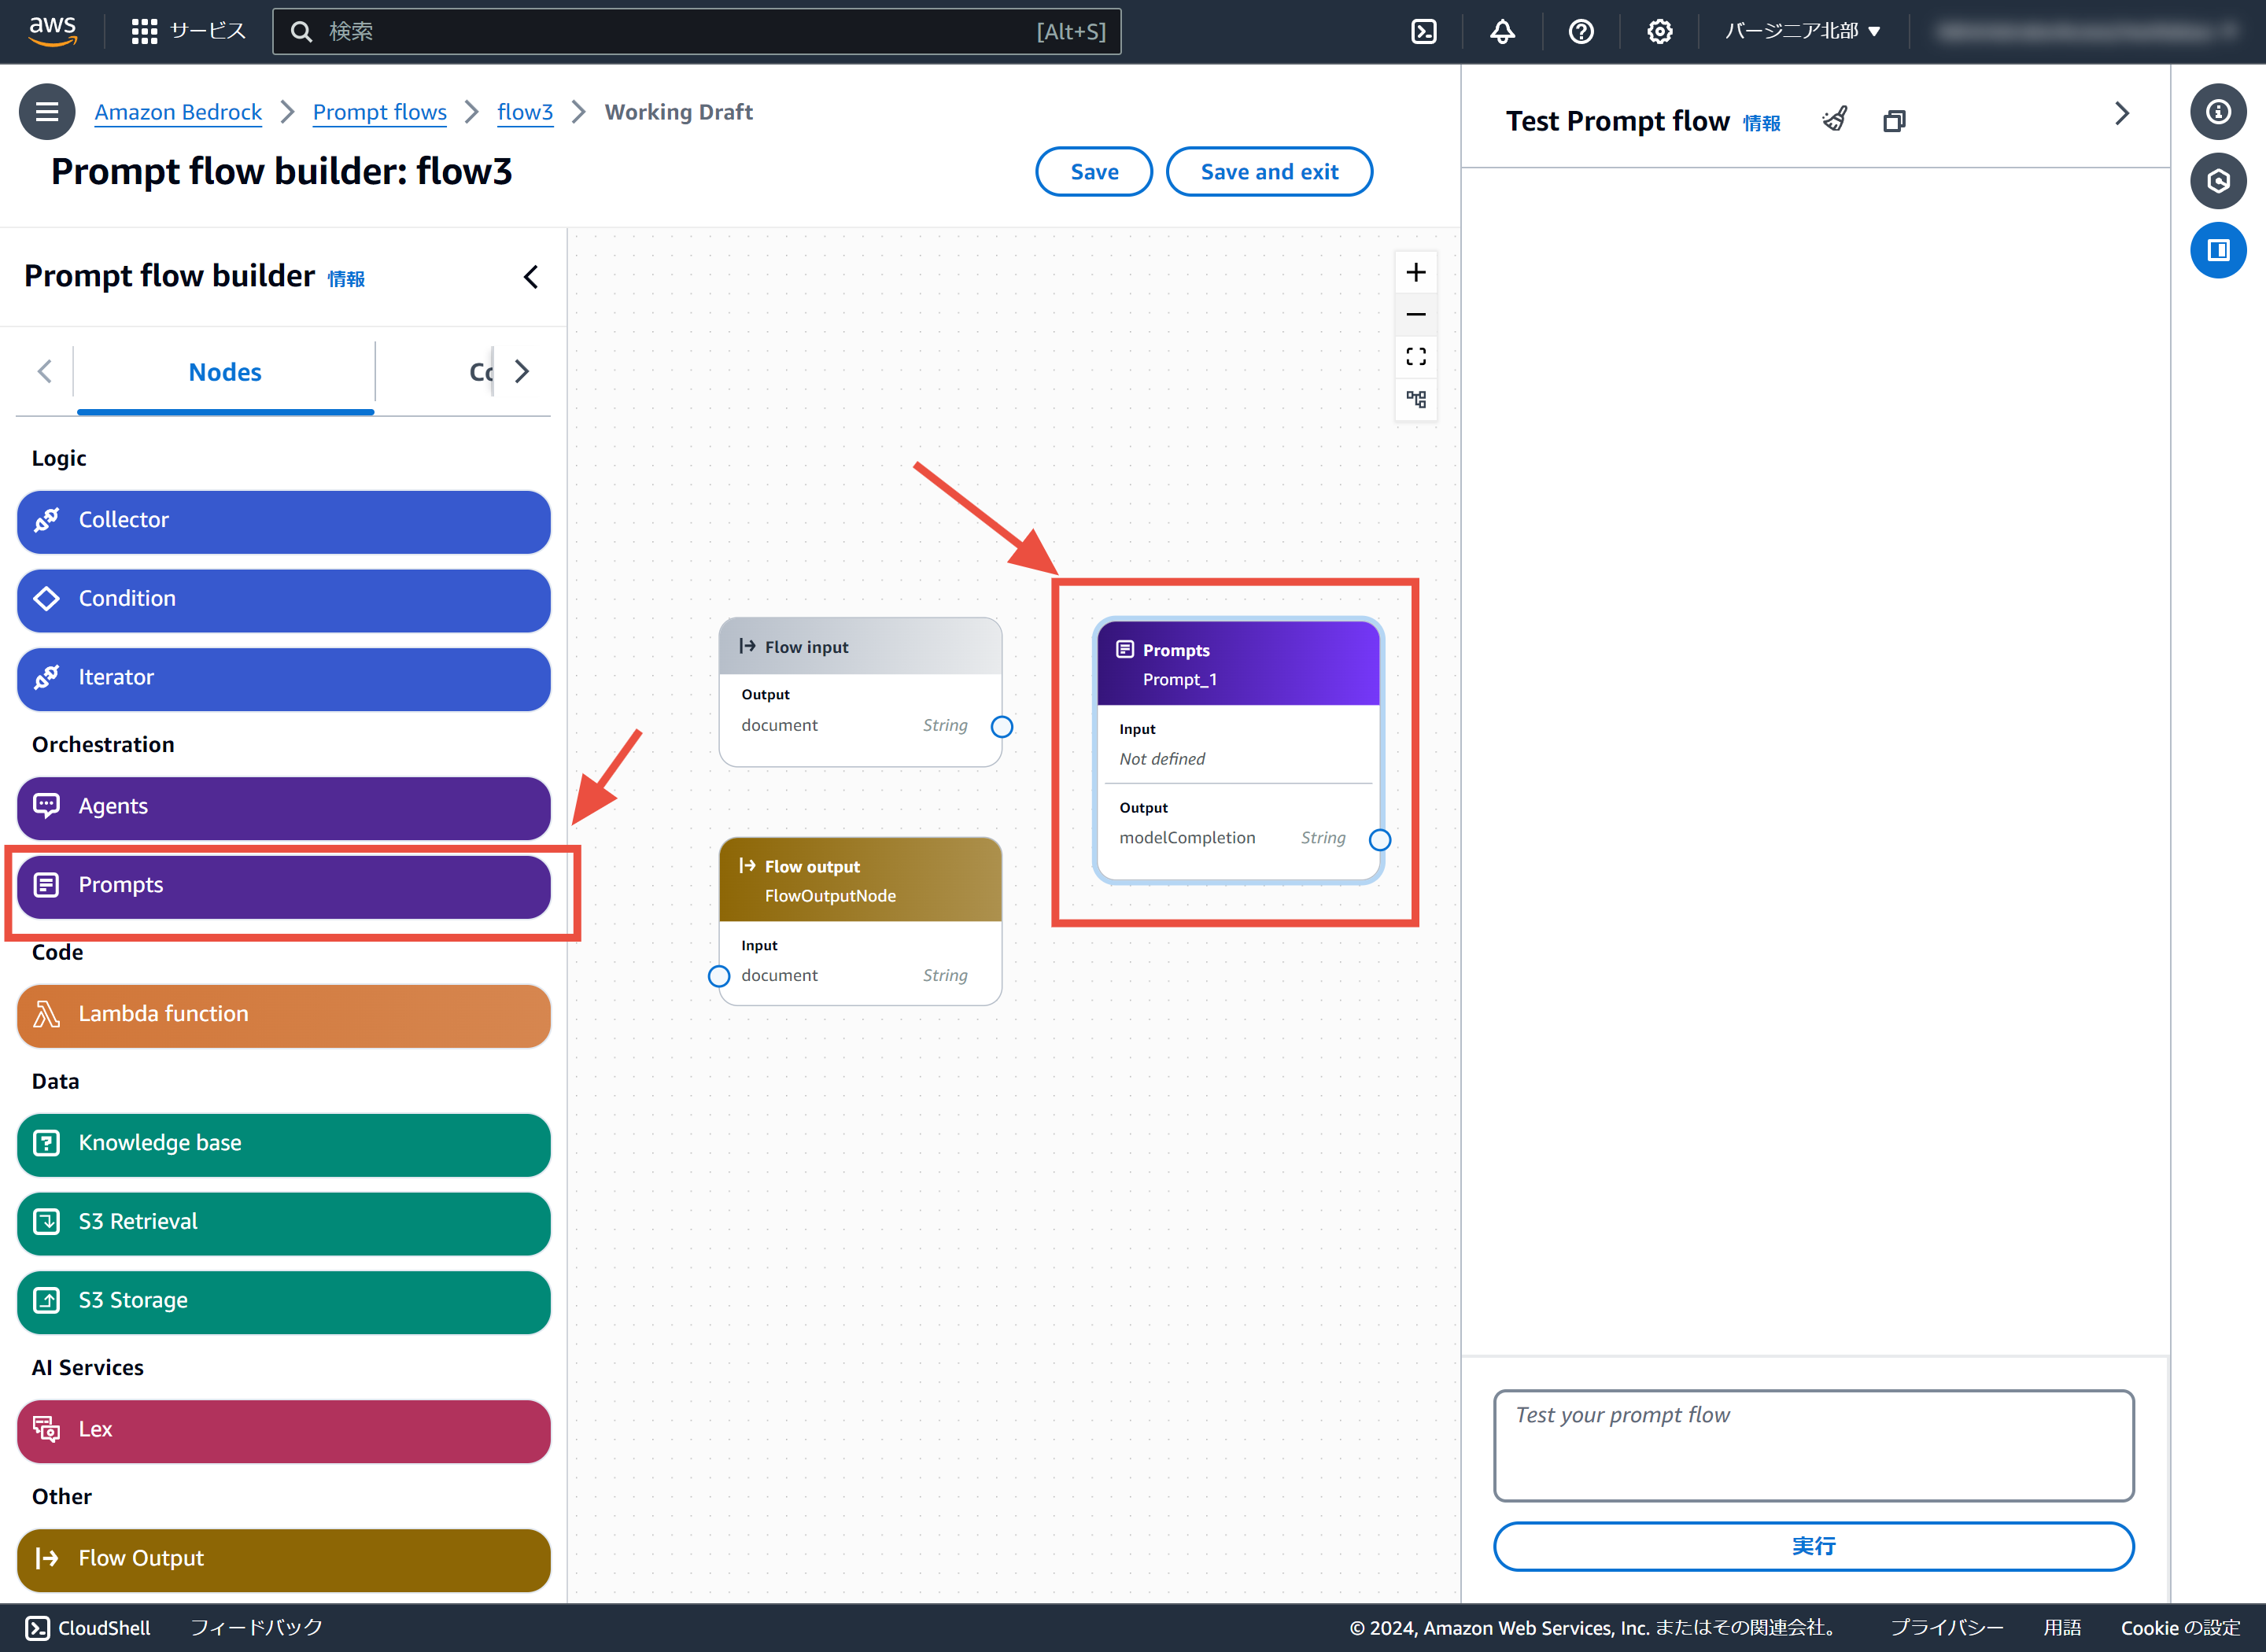Open the サービス services menu

188,32
